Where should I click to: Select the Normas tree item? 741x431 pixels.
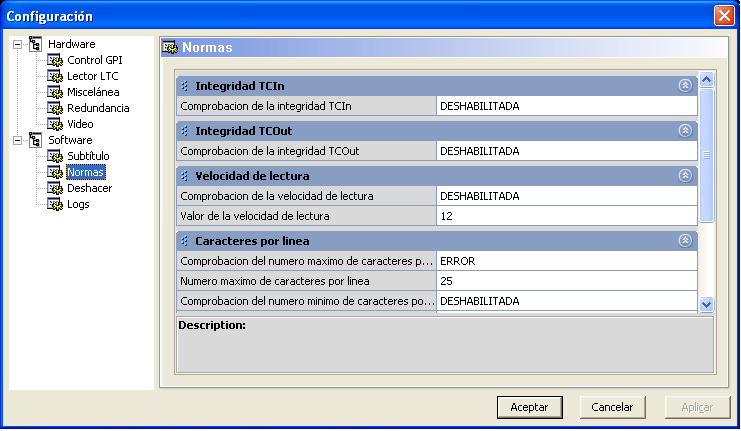pos(85,172)
